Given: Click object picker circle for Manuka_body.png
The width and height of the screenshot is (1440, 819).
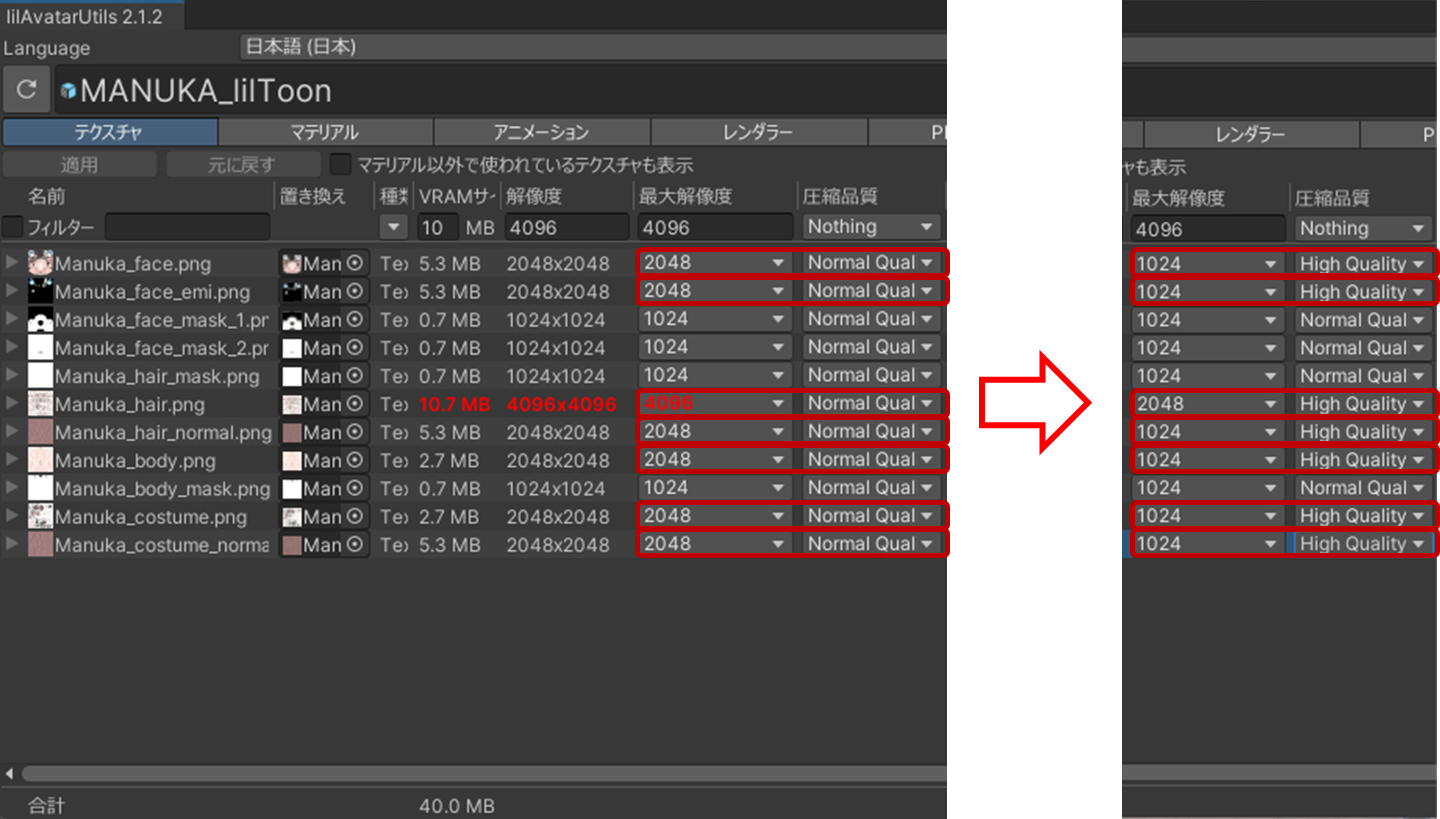Looking at the screenshot, I should click(355, 461).
